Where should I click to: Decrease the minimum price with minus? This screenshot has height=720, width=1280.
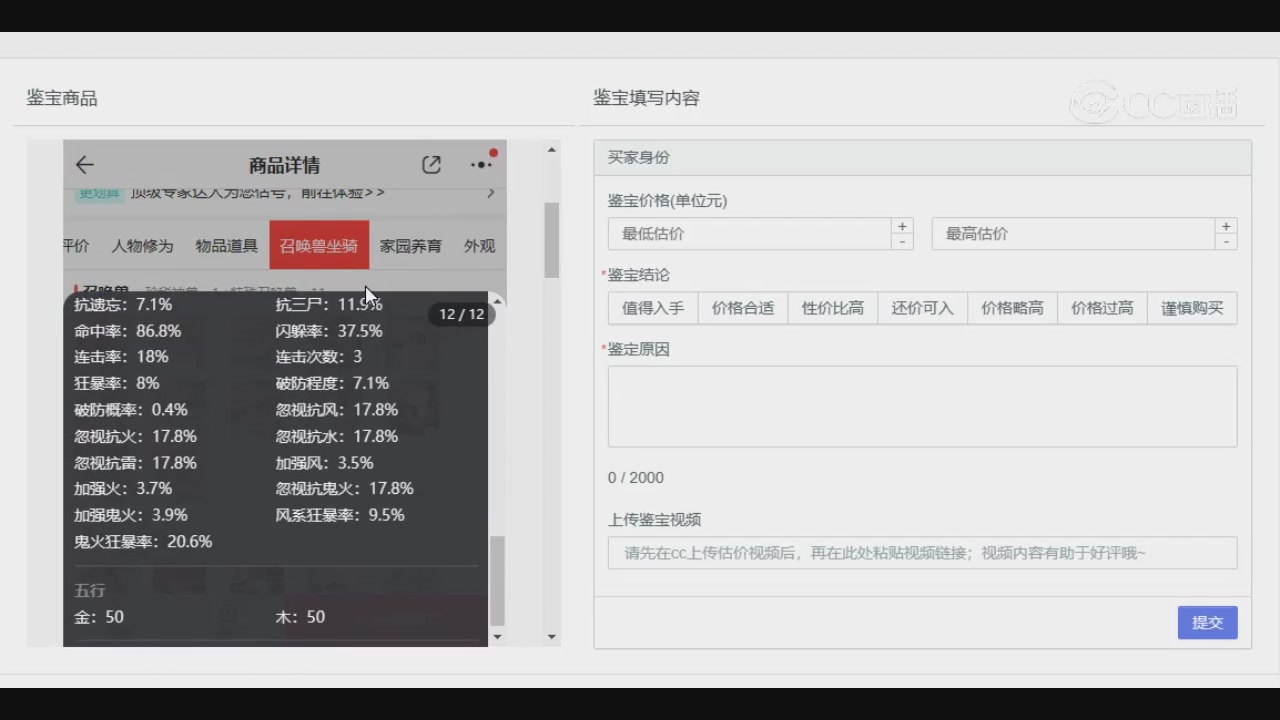pyautogui.click(x=902, y=242)
